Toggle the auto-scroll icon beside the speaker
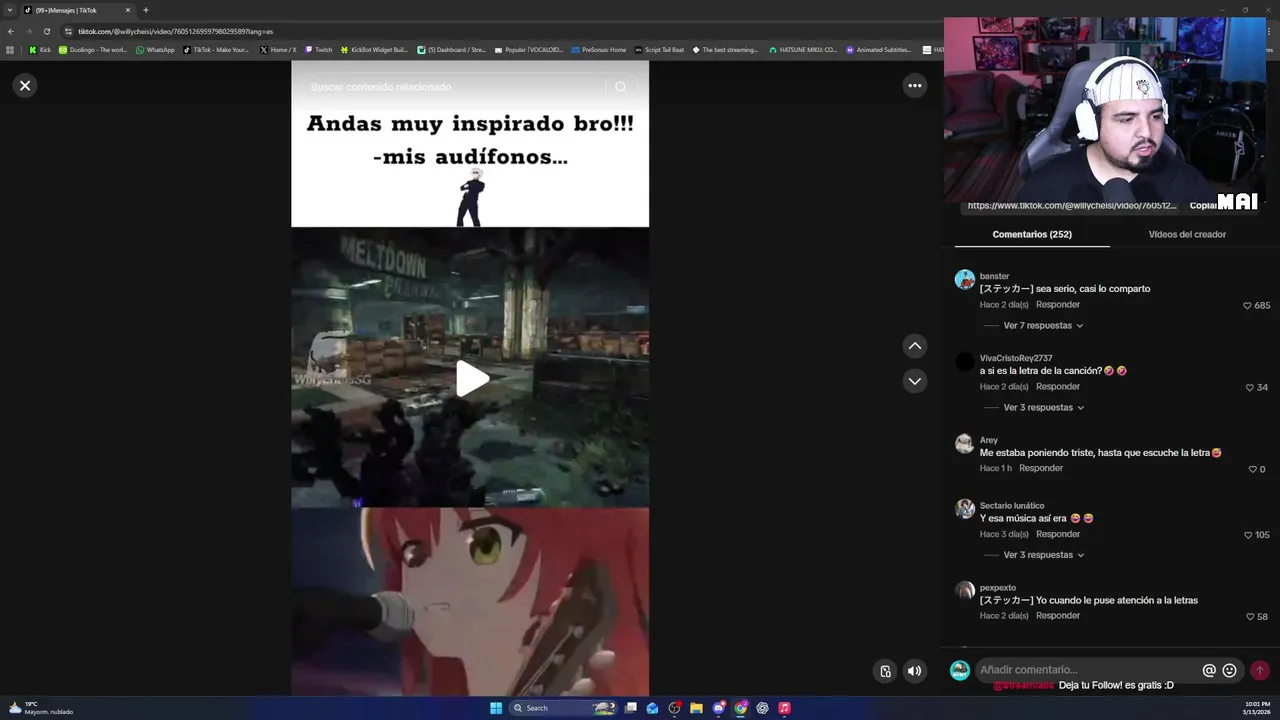 coord(885,671)
